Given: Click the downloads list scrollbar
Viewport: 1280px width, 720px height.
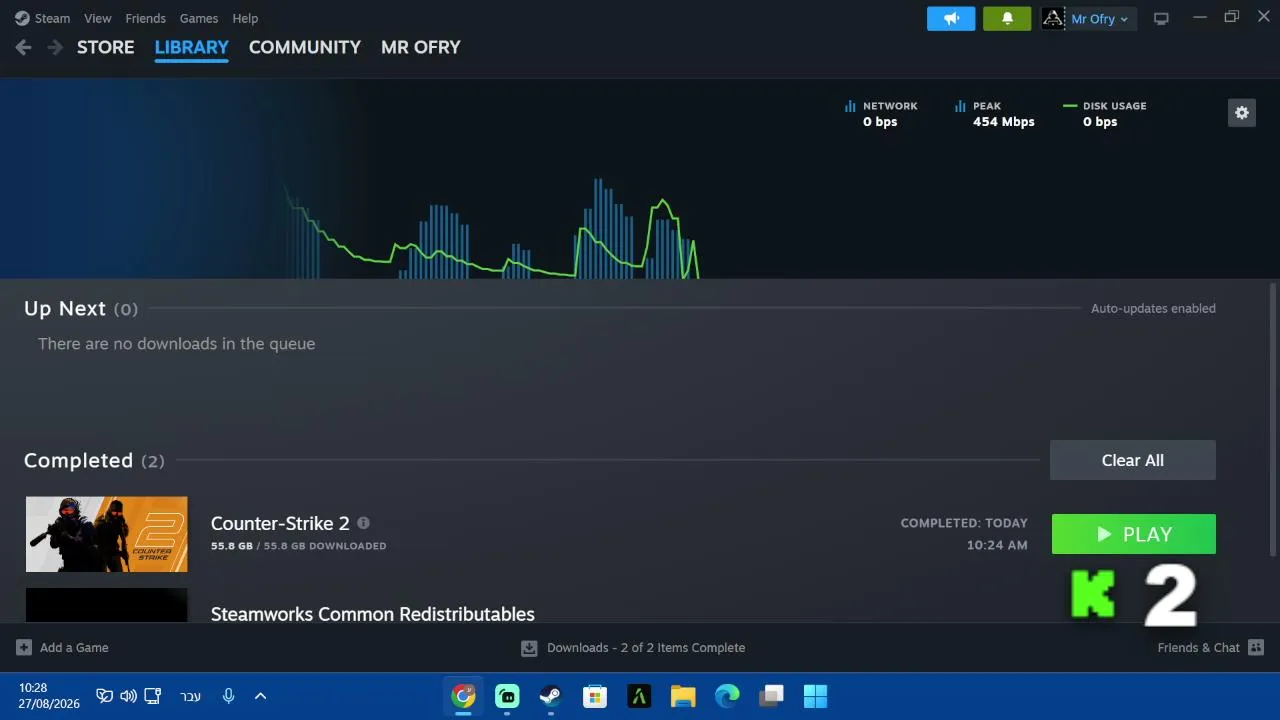Looking at the screenshot, I should pyautogui.click(x=1272, y=420).
